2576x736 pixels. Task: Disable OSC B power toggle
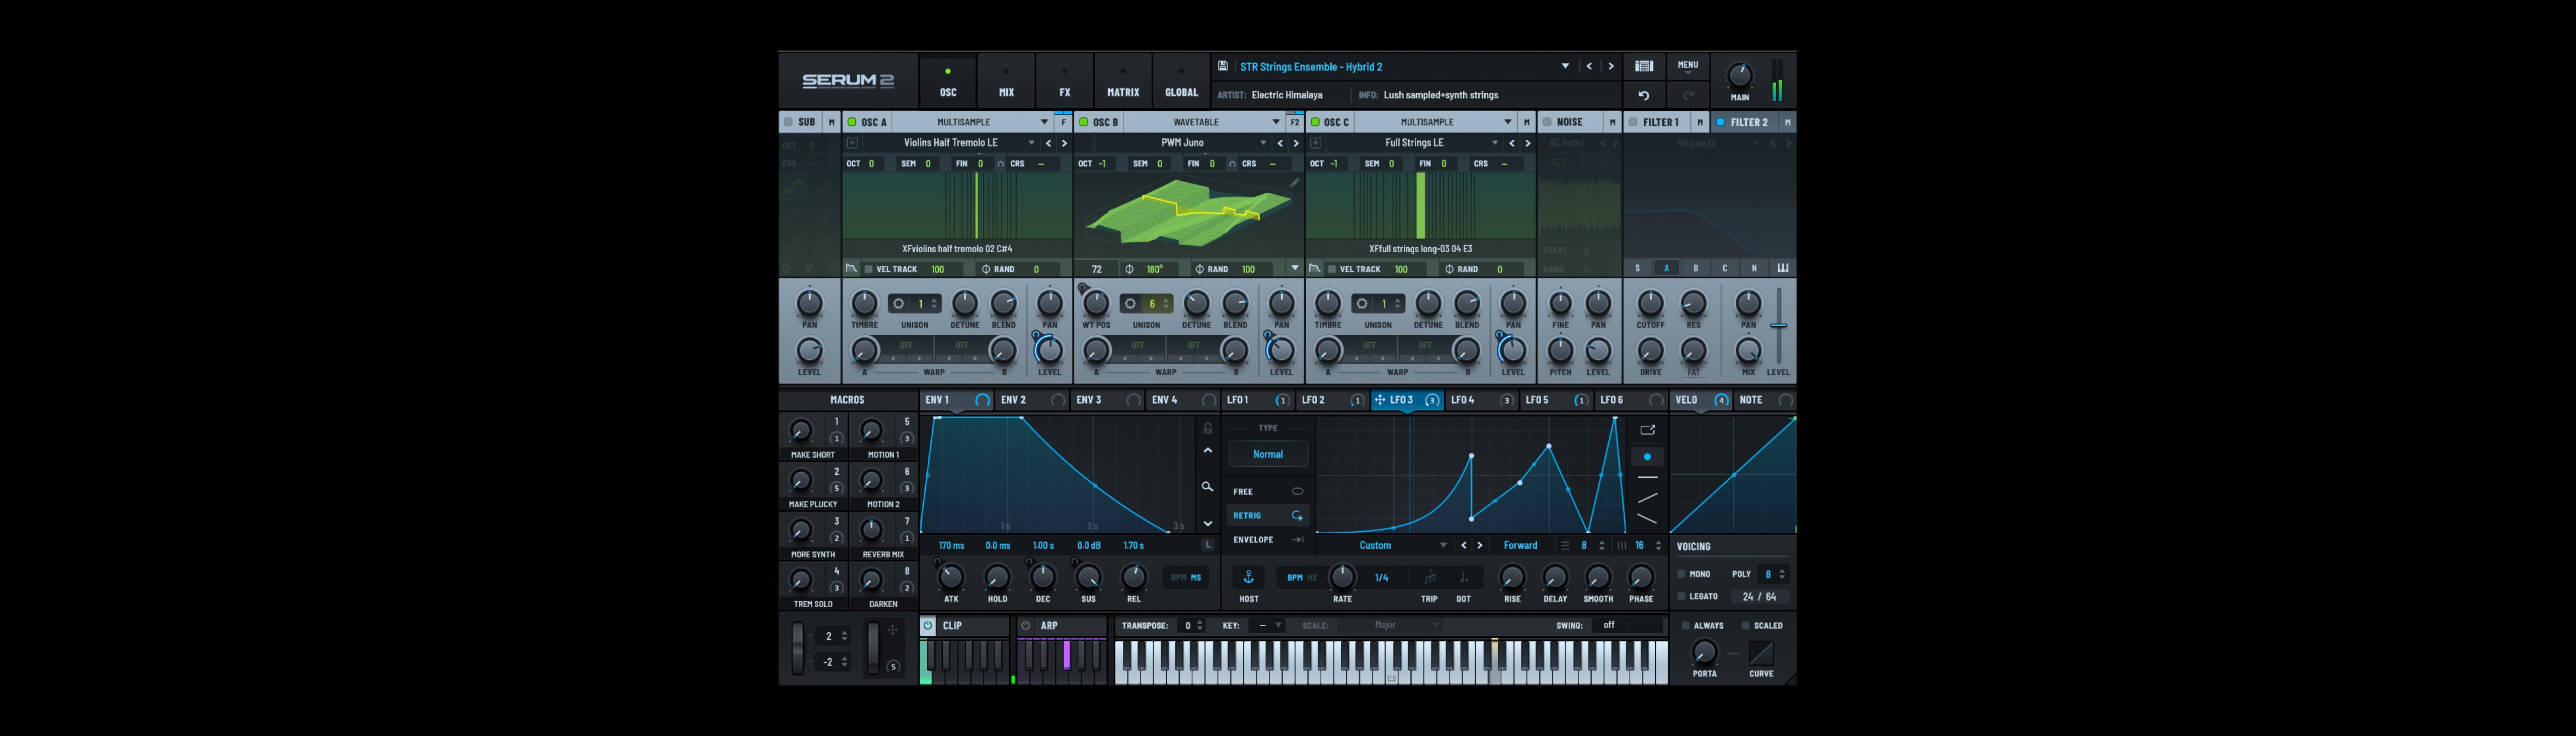pyautogui.click(x=1083, y=122)
